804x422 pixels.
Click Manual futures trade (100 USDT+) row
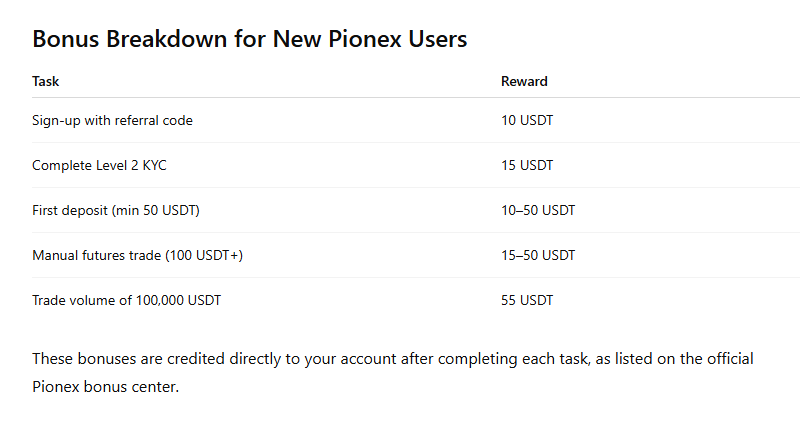click(x=416, y=255)
